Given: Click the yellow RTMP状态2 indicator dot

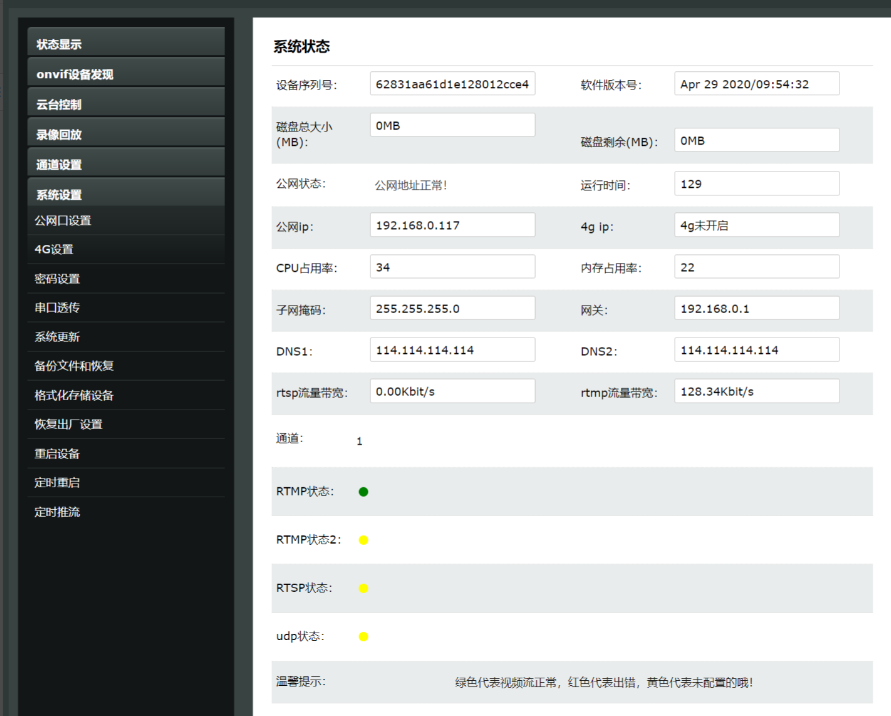Looking at the screenshot, I should 364,540.
